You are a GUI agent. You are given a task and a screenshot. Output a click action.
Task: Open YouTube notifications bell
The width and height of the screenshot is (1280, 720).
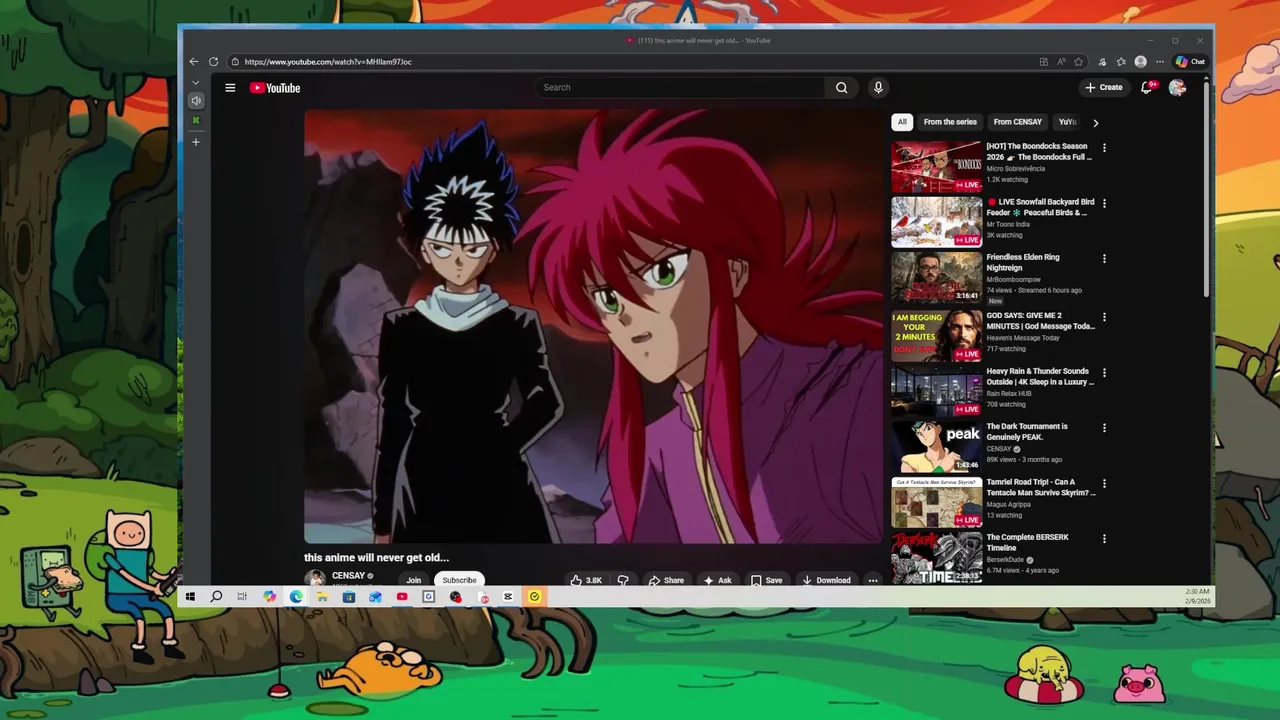pyautogui.click(x=1148, y=87)
